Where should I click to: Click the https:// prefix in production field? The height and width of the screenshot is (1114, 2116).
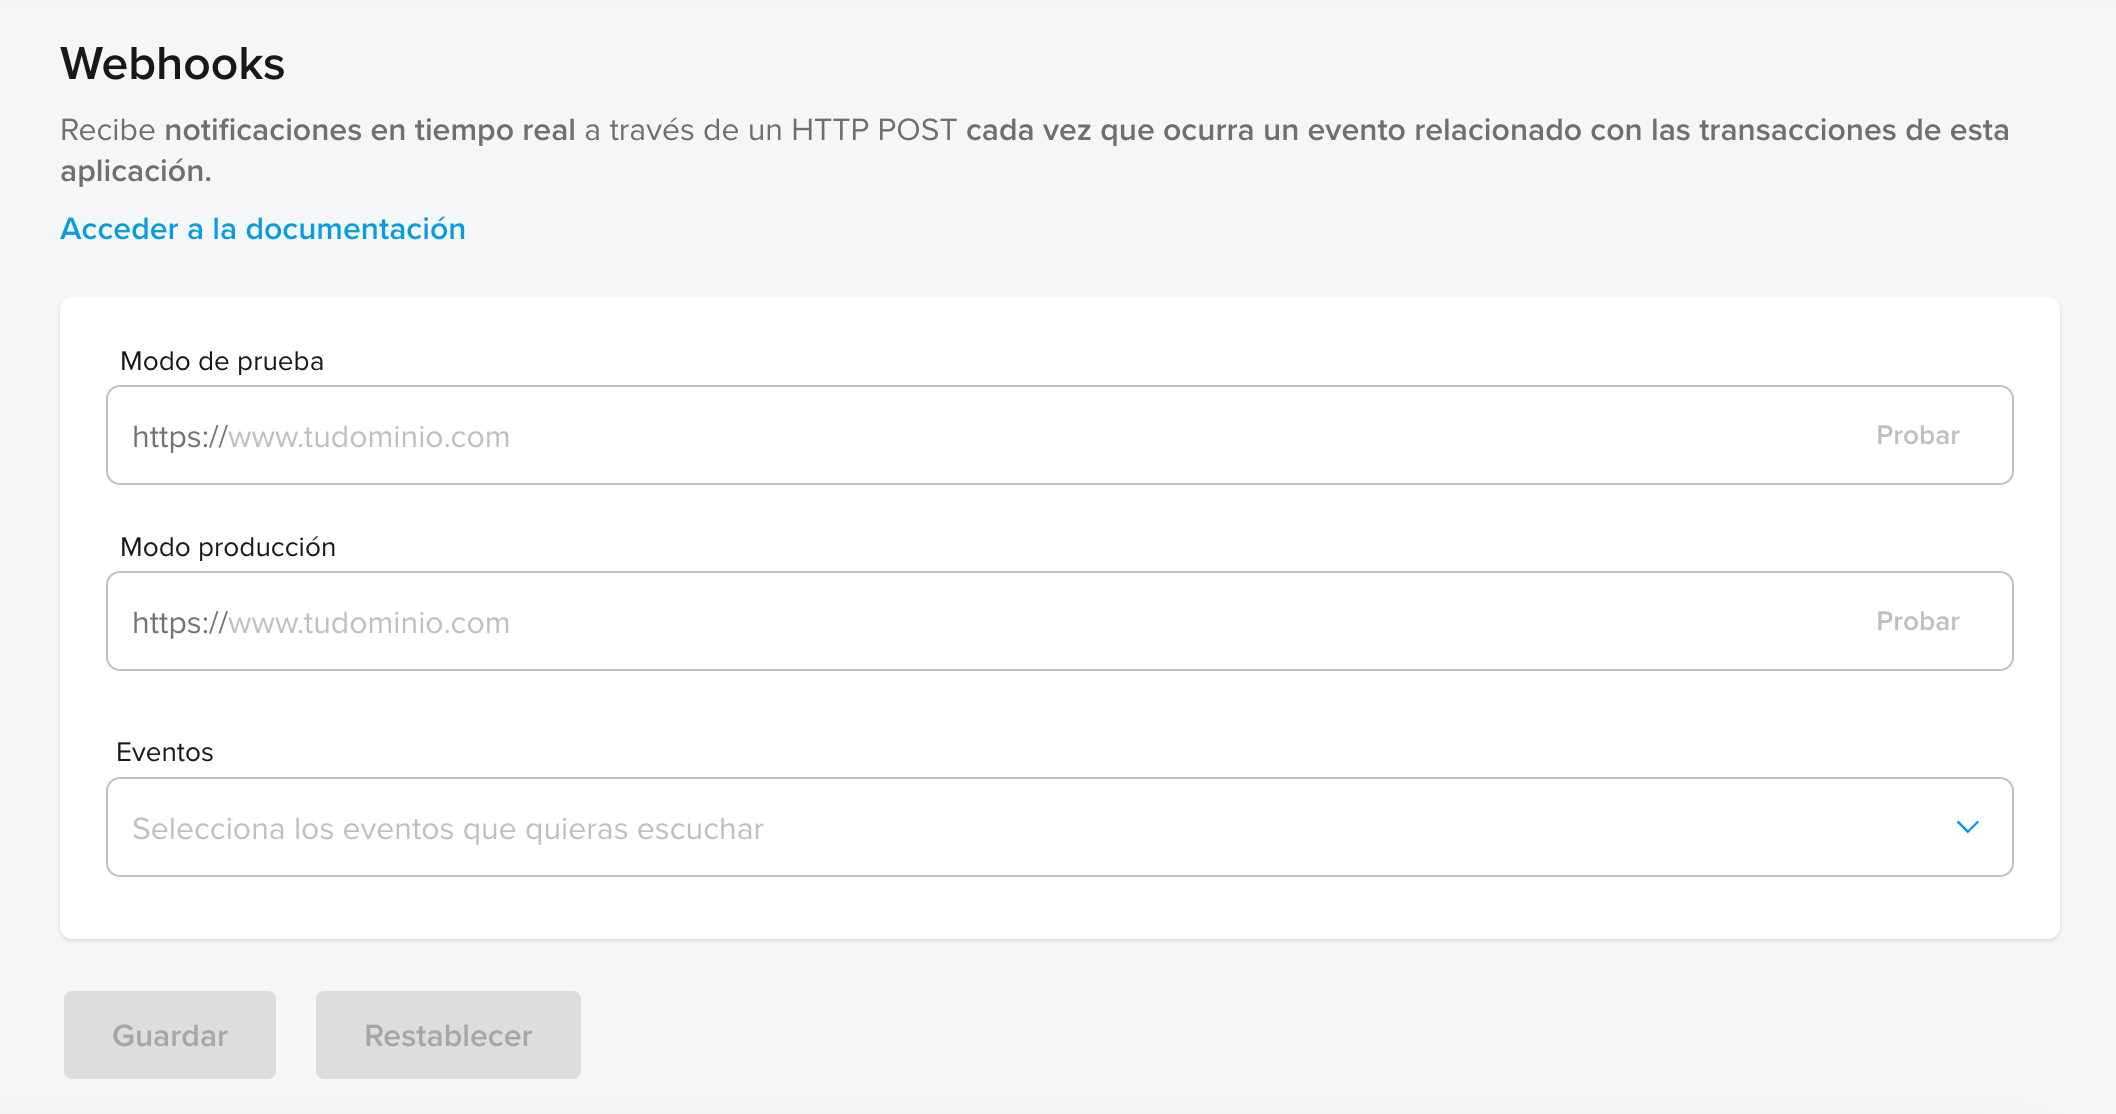point(180,623)
